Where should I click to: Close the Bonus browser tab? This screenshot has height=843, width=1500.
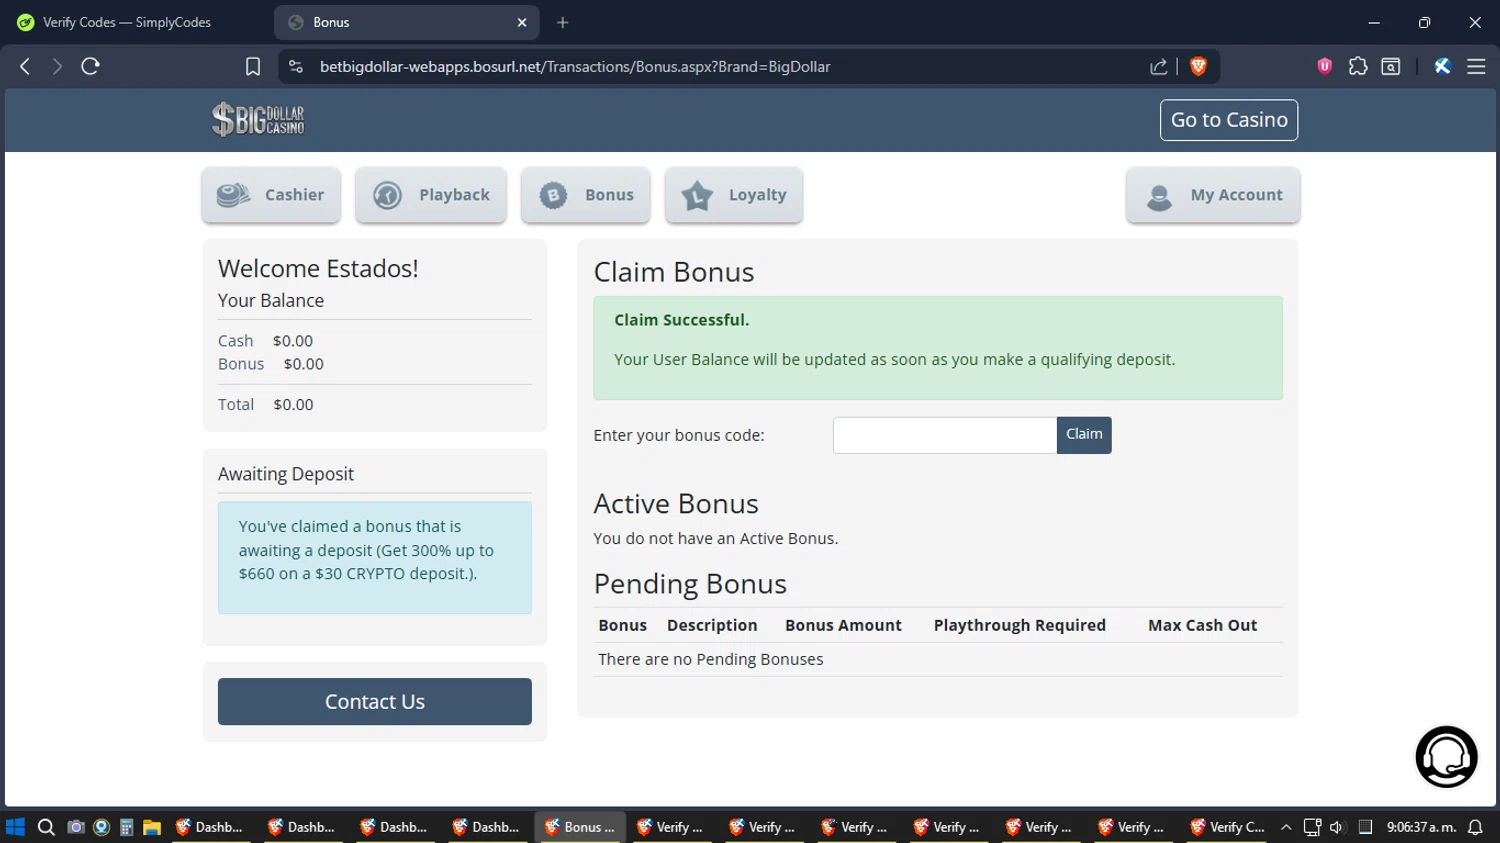pyautogui.click(x=522, y=22)
